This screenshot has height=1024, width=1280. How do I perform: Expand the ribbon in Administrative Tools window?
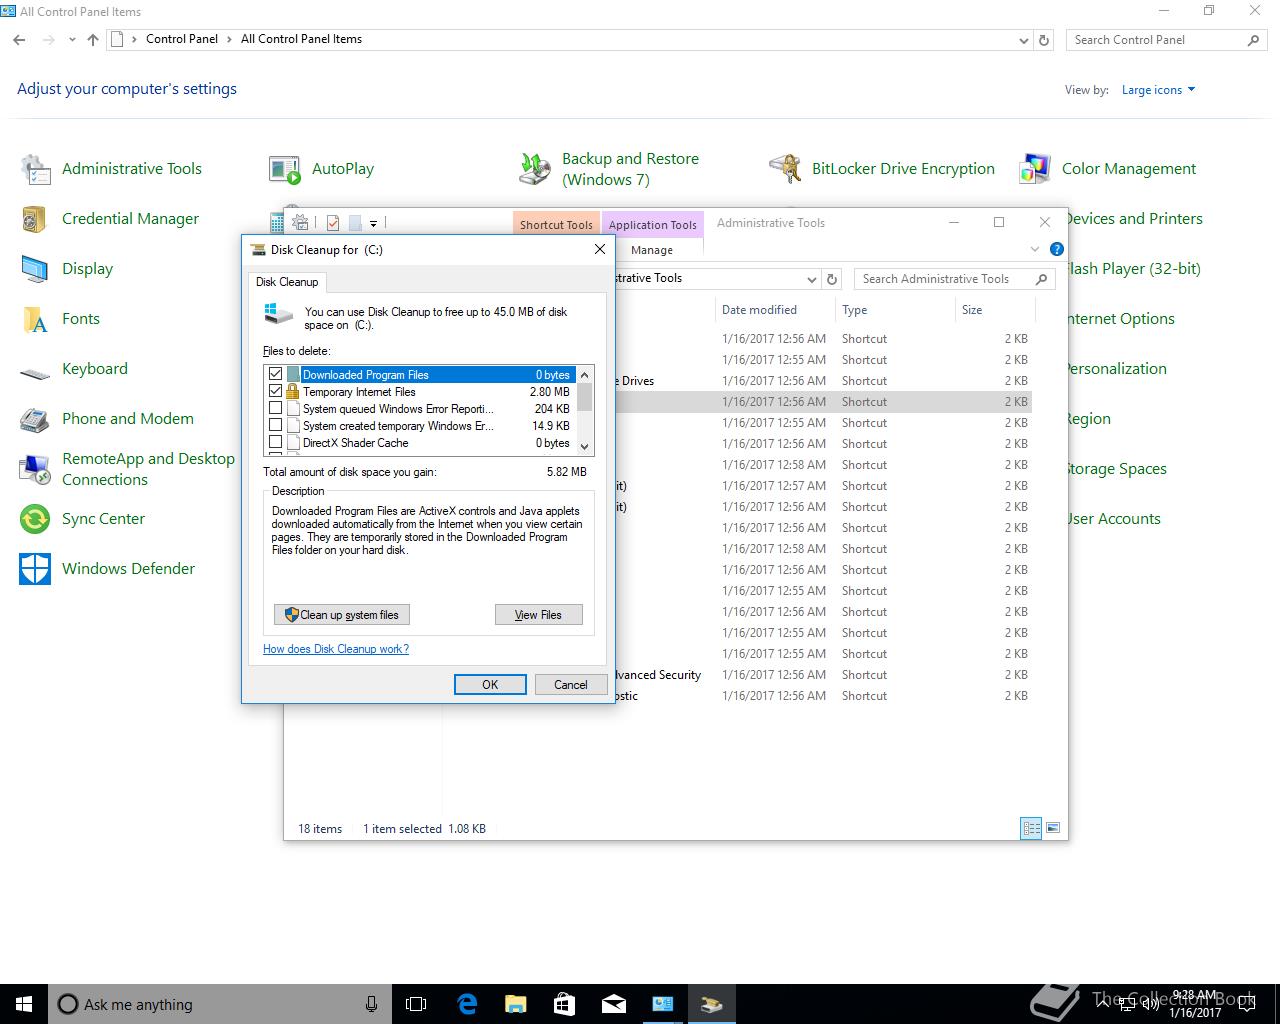pyautogui.click(x=1034, y=249)
